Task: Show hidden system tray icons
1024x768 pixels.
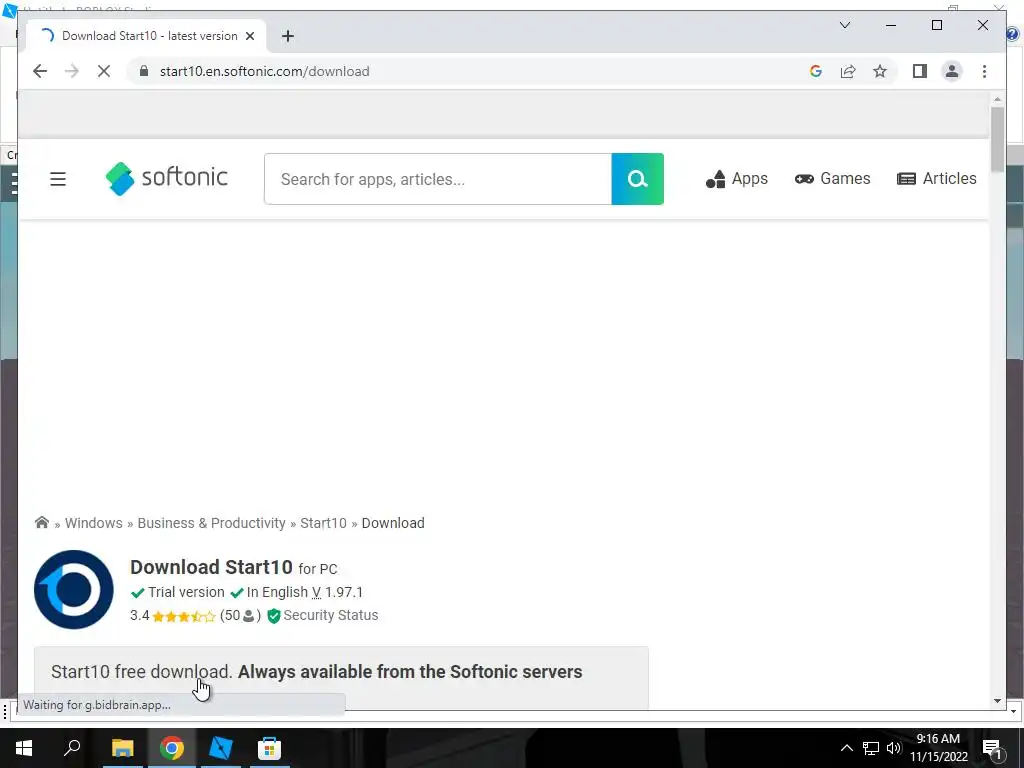Action: 846,748
